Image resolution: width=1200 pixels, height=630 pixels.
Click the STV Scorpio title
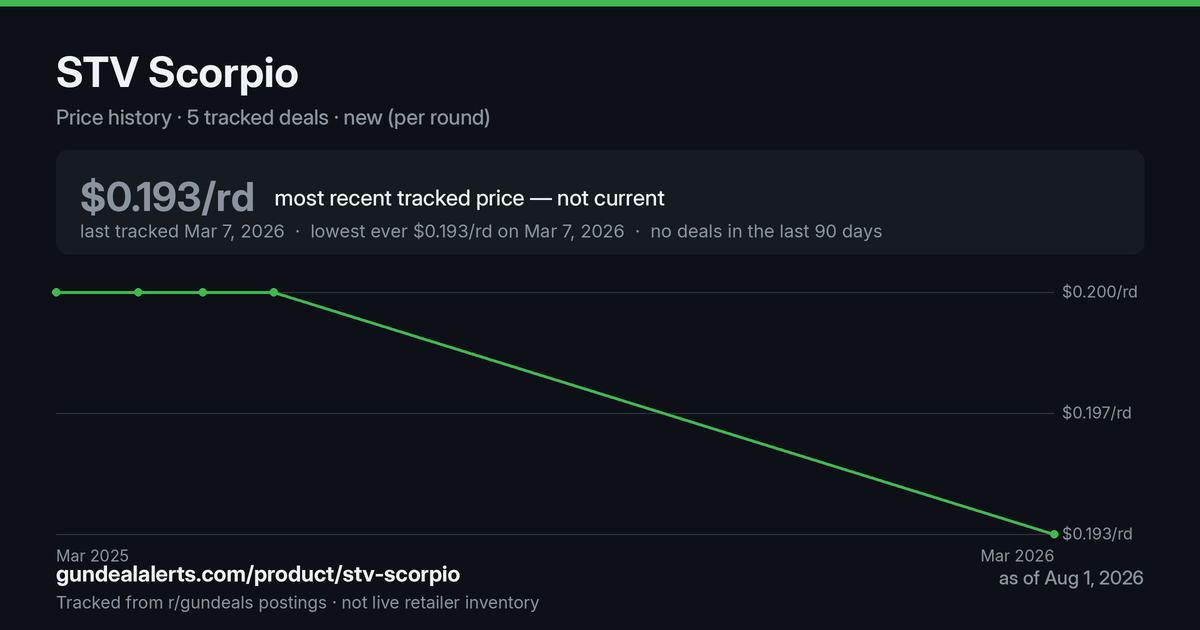(177, 74)
